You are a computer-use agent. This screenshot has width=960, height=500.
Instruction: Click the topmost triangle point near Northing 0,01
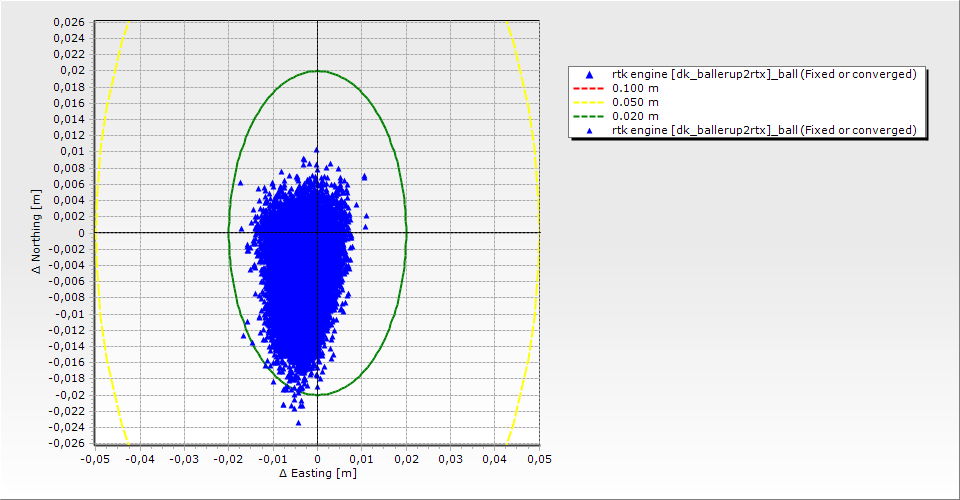click(317, 150)
